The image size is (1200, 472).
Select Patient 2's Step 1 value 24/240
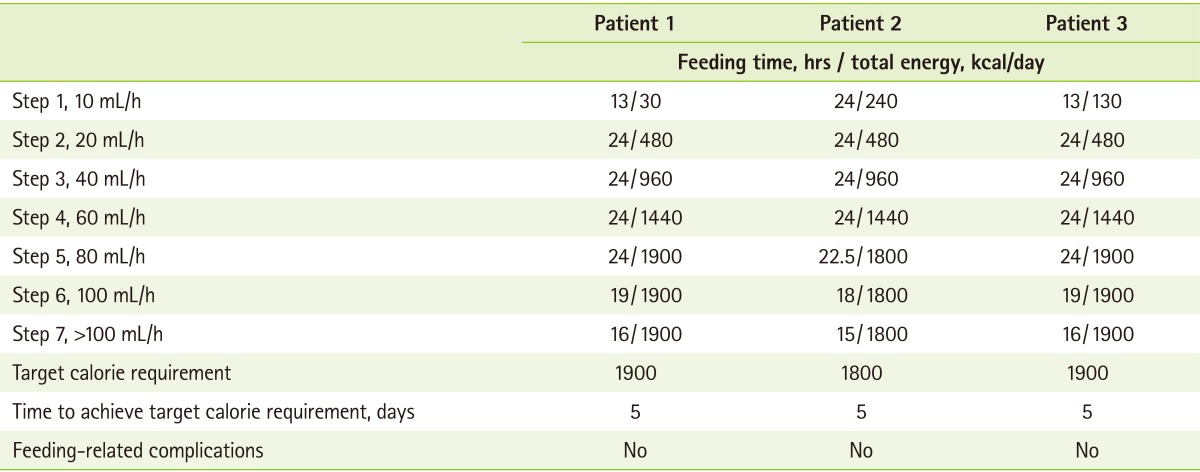[x=861, y=100]
